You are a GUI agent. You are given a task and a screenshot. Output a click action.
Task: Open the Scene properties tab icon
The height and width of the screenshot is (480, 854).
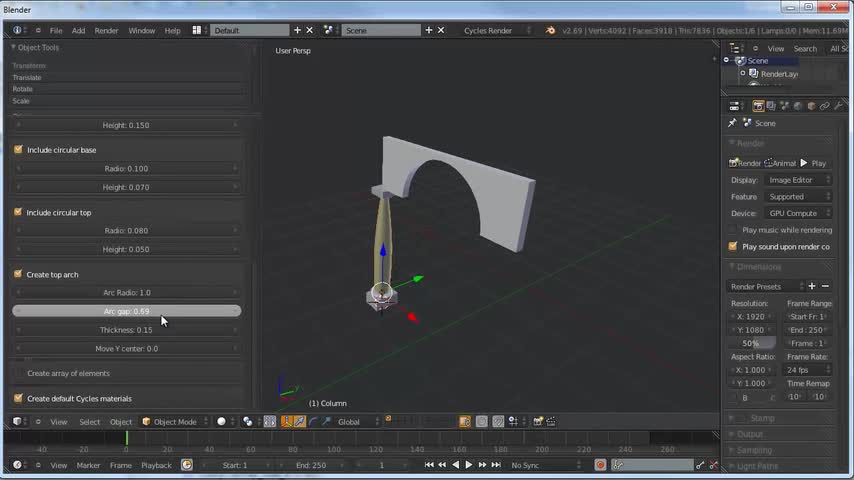(x=785, y=106)
